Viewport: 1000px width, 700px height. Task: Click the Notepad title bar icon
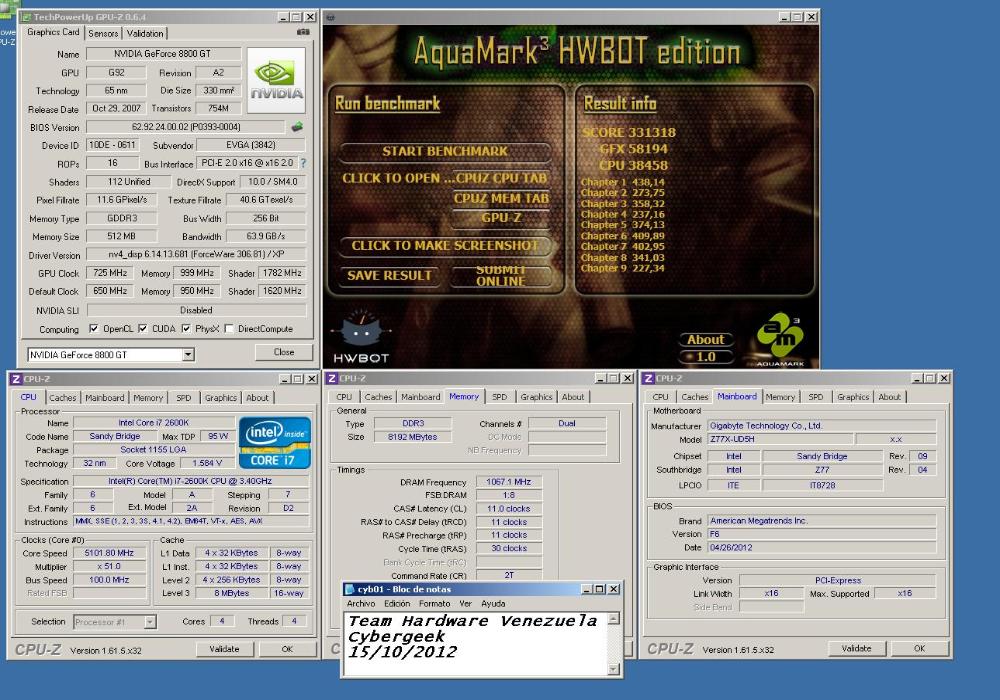click(x=349, y=589)
